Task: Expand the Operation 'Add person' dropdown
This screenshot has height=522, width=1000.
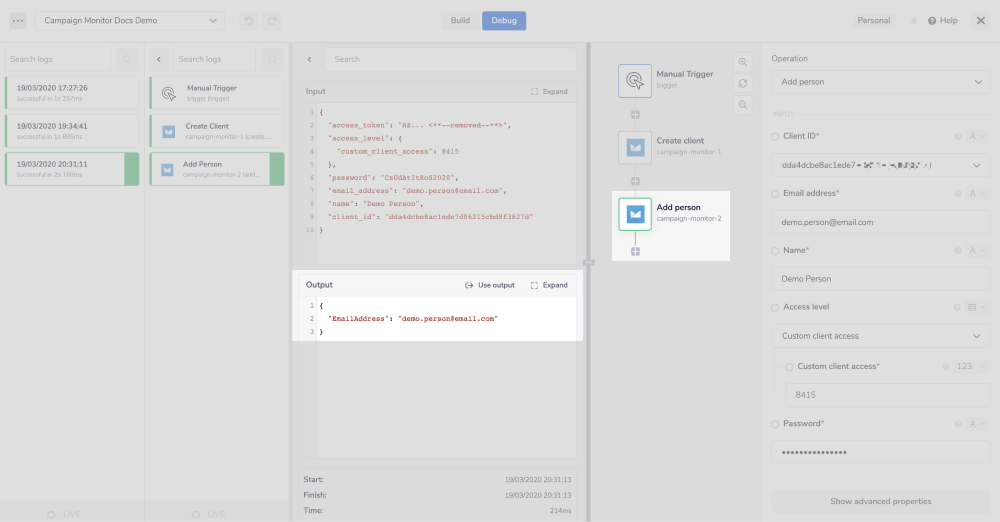Action: [880, 82]
